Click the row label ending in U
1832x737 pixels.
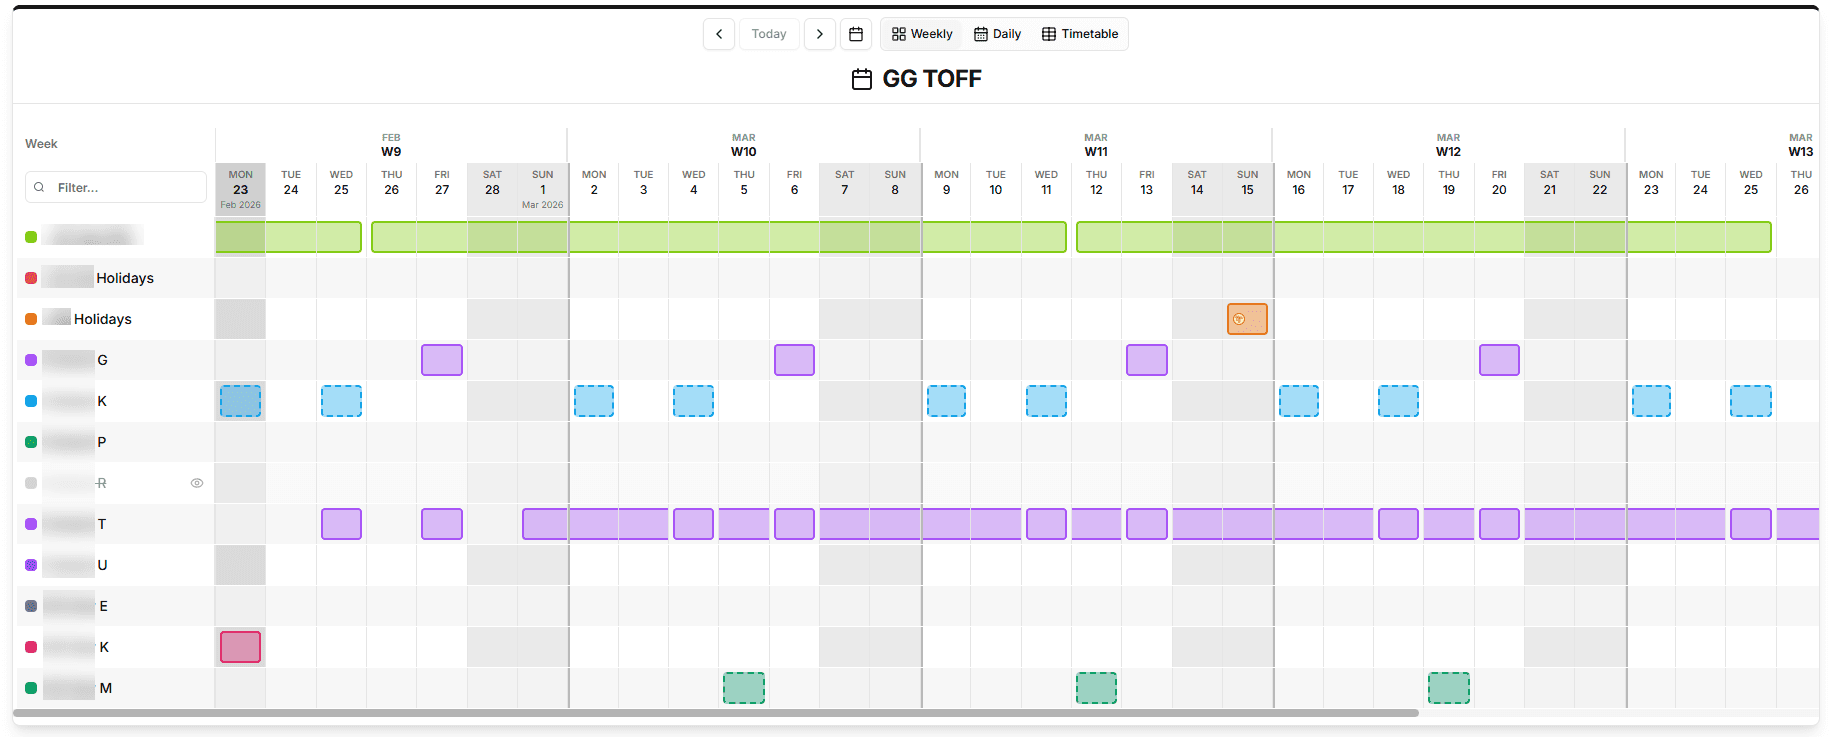click(75, 565)
